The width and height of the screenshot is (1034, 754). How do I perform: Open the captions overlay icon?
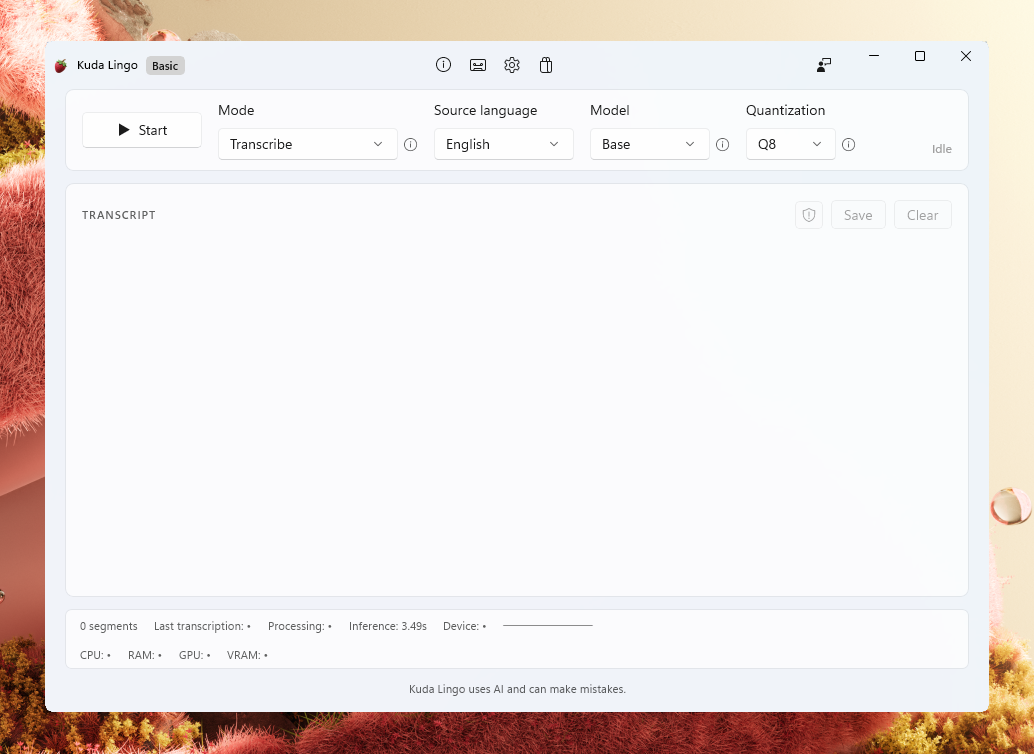pos(477,65)
